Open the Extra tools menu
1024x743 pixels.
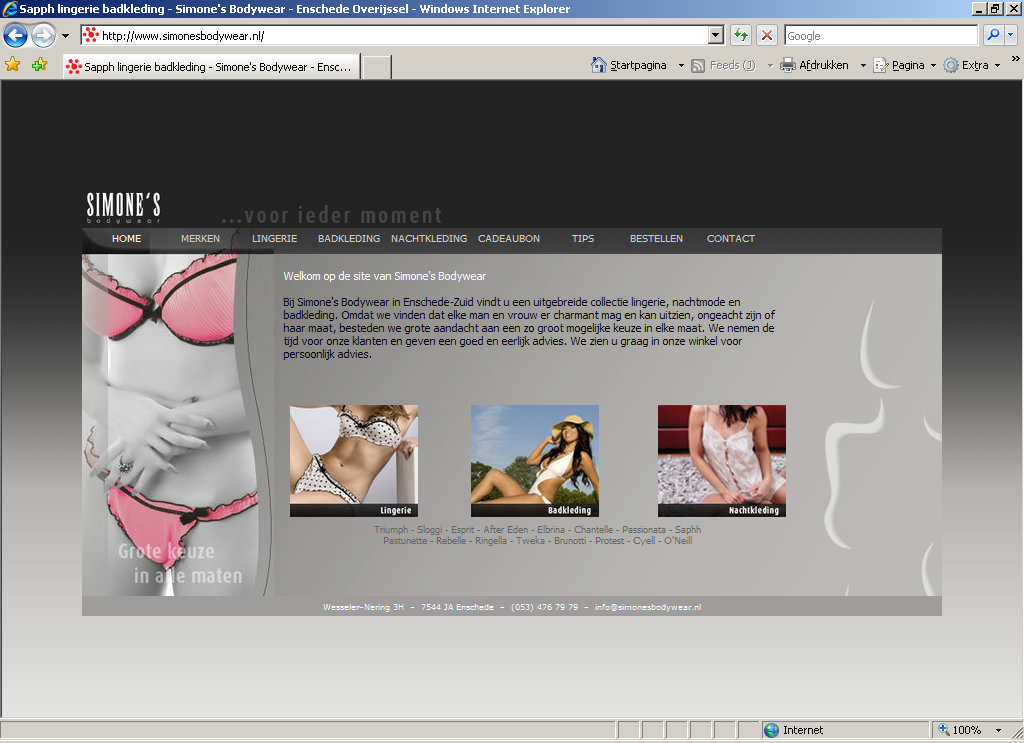[x=972, y=65]
